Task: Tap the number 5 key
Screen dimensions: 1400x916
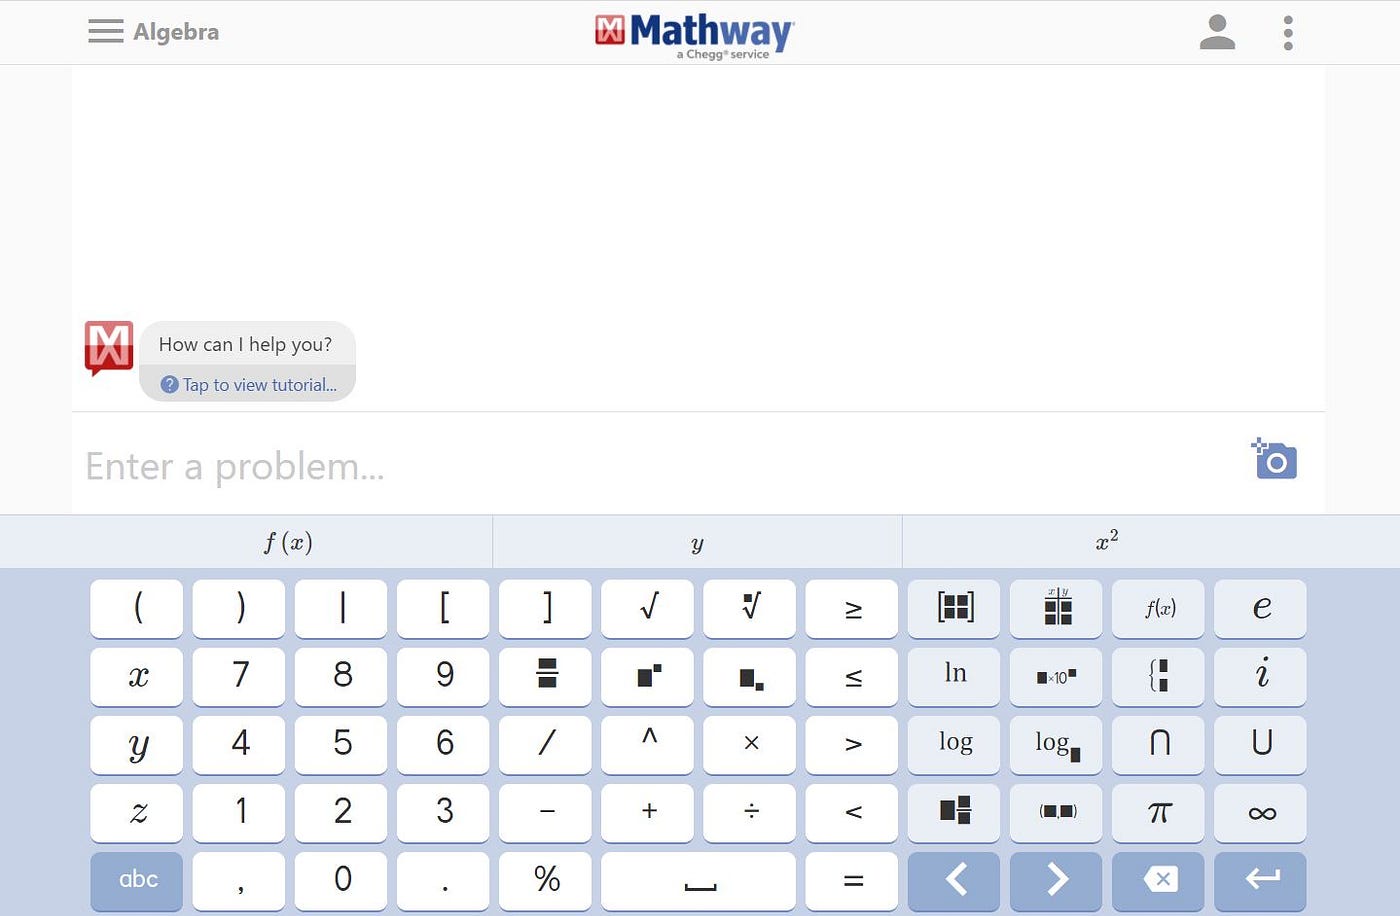Action: point(341,744)
